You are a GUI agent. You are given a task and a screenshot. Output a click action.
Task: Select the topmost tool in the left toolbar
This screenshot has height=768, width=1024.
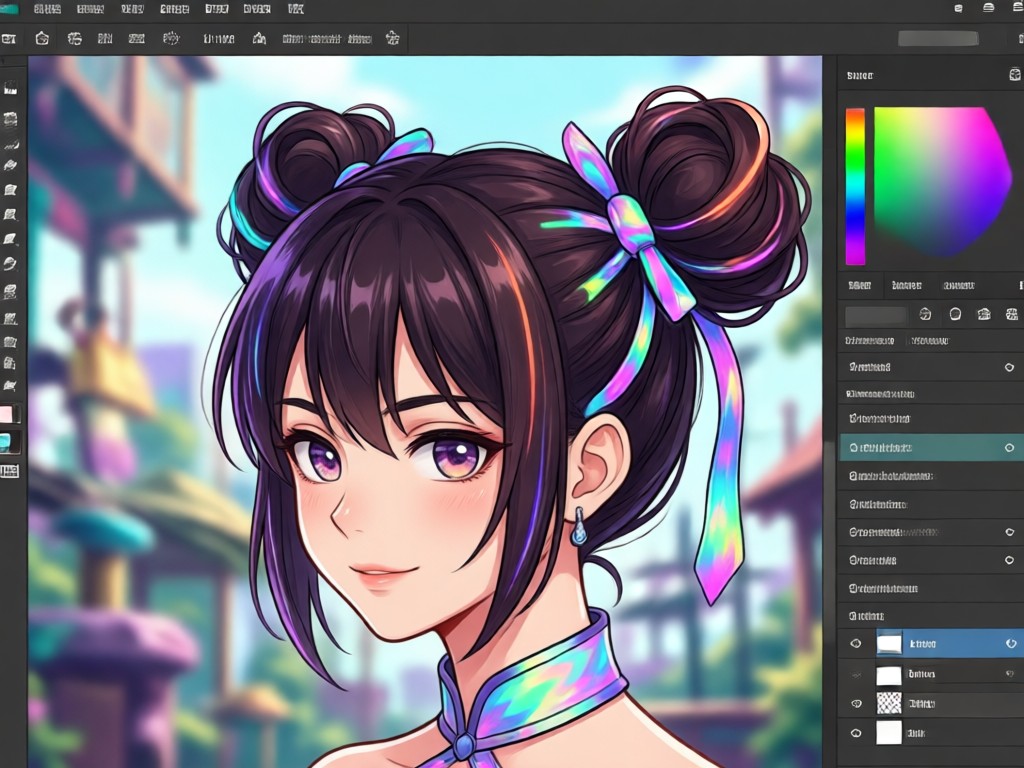[x=10, y=89]
